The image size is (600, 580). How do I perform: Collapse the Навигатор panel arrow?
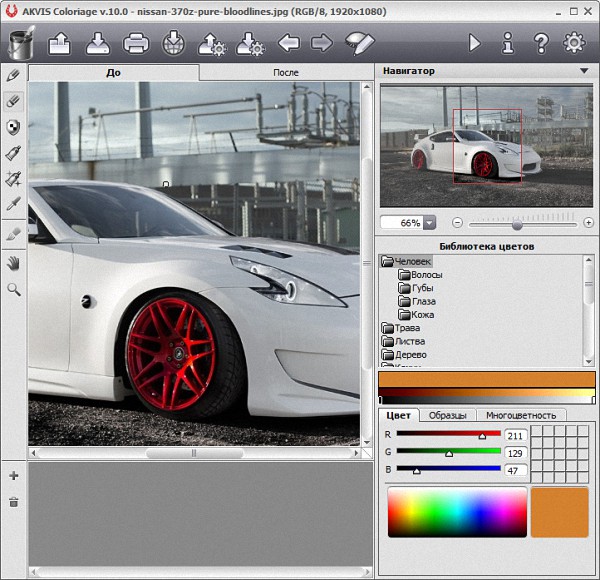583,71
